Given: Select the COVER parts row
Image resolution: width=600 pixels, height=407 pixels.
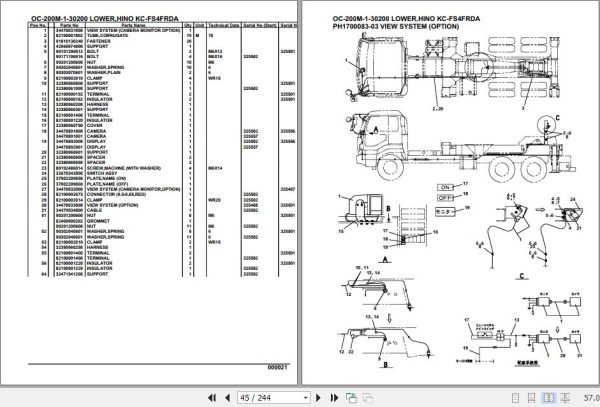Looking at the screenshot, I should coord(162,125).
